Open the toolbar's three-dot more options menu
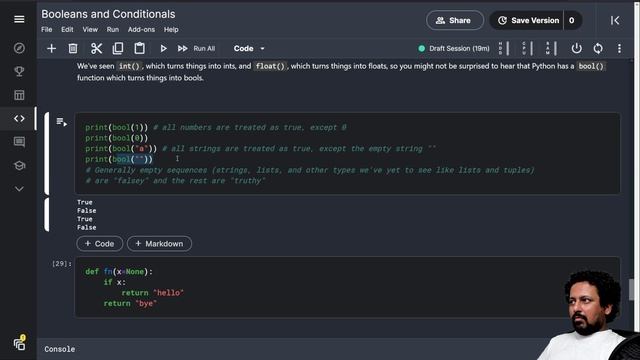 [x=619, y=49]
